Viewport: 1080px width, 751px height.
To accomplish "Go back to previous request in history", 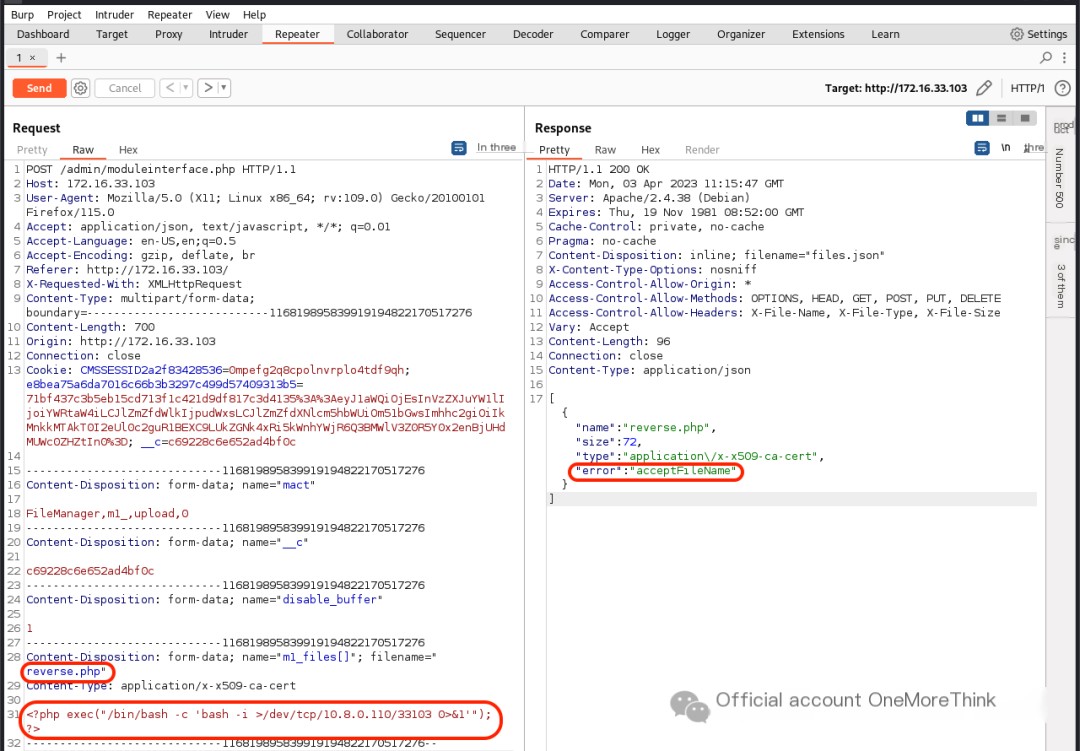I will (170, 88).
